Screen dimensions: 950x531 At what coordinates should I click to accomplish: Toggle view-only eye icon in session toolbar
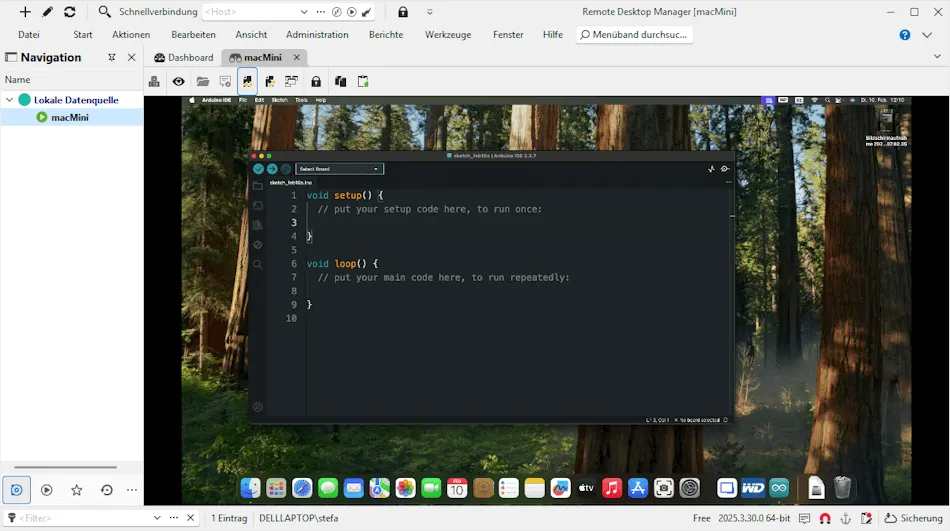(178, 82)
